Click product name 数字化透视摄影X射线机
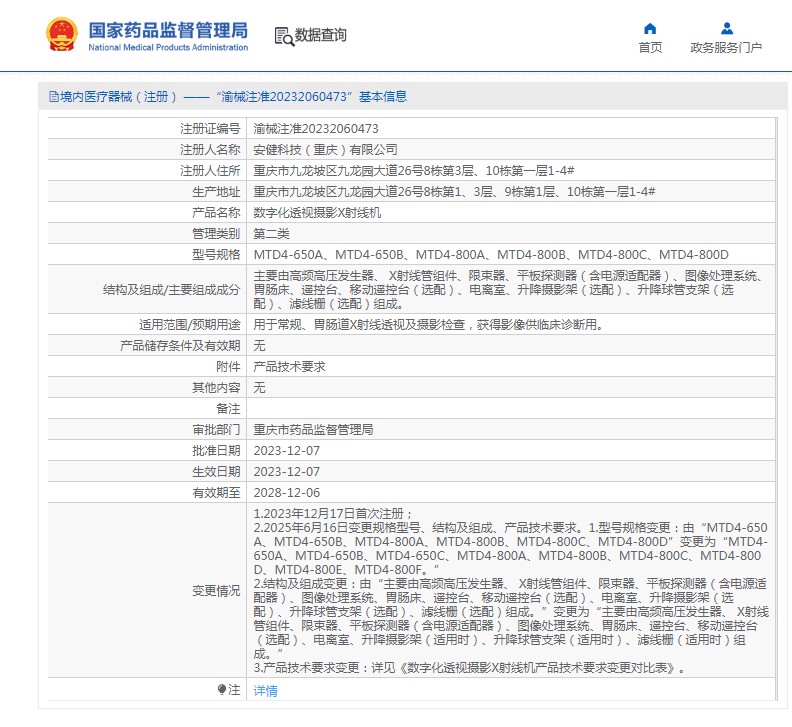The image size is (792, 727). 317,213
